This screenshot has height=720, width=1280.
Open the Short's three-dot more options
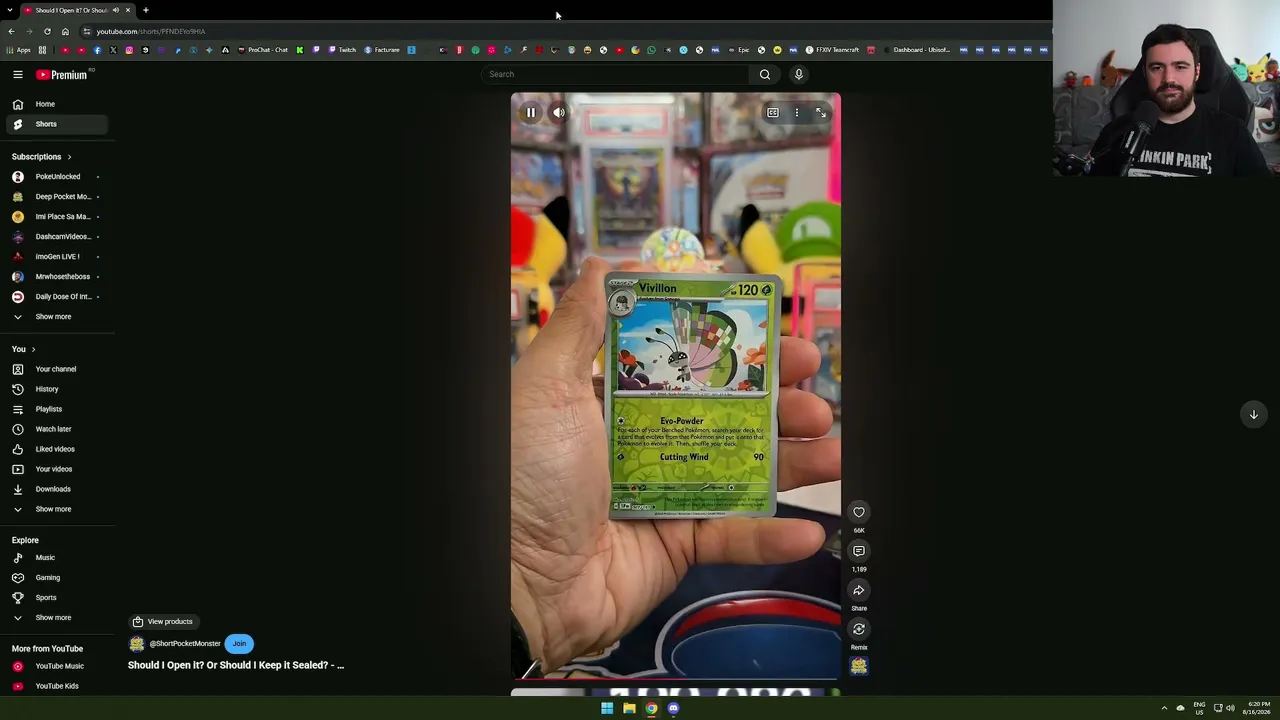797,113
